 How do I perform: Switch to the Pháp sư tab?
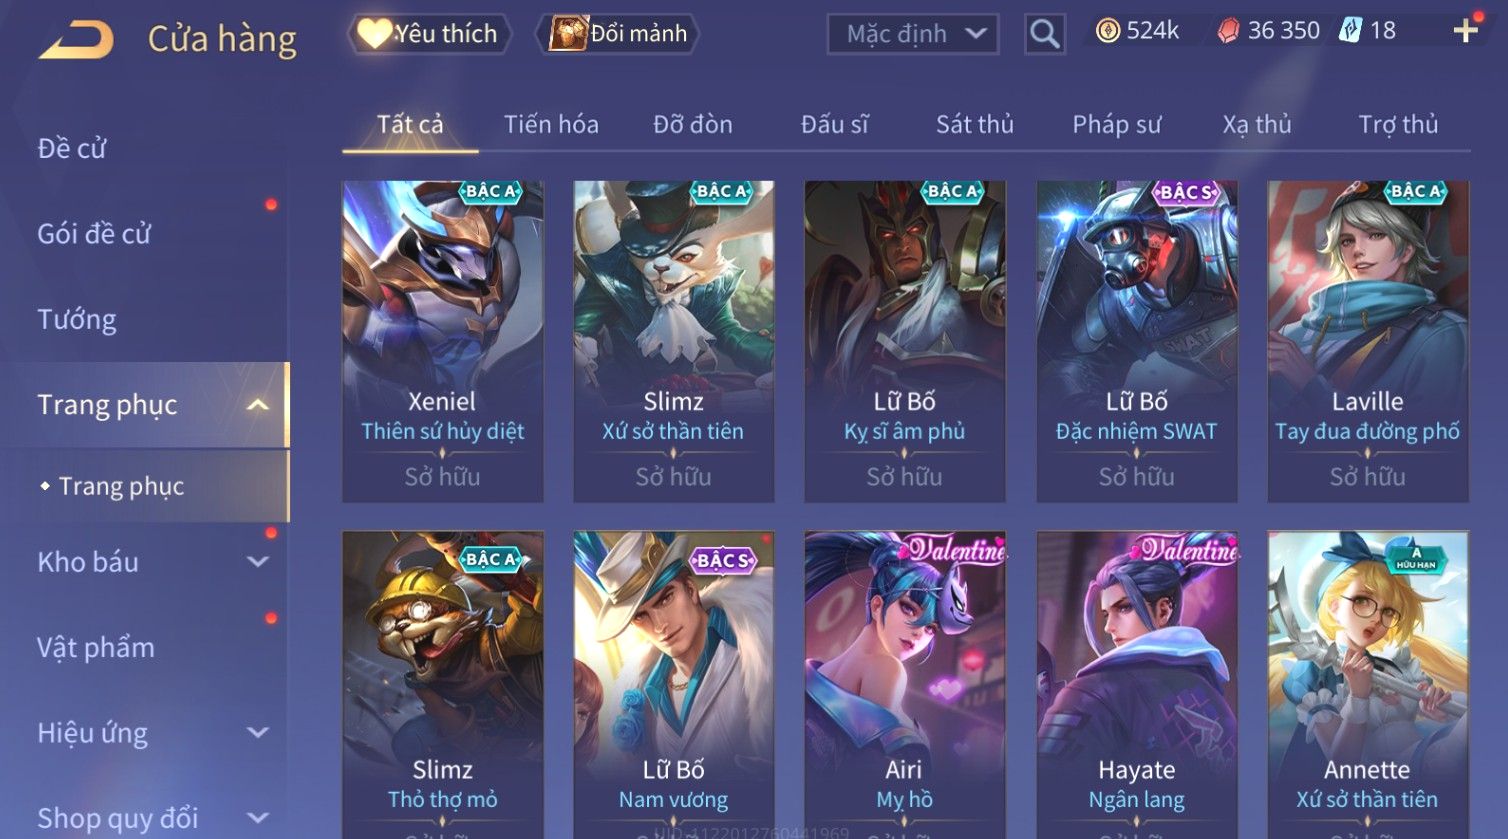[1117, 124]
